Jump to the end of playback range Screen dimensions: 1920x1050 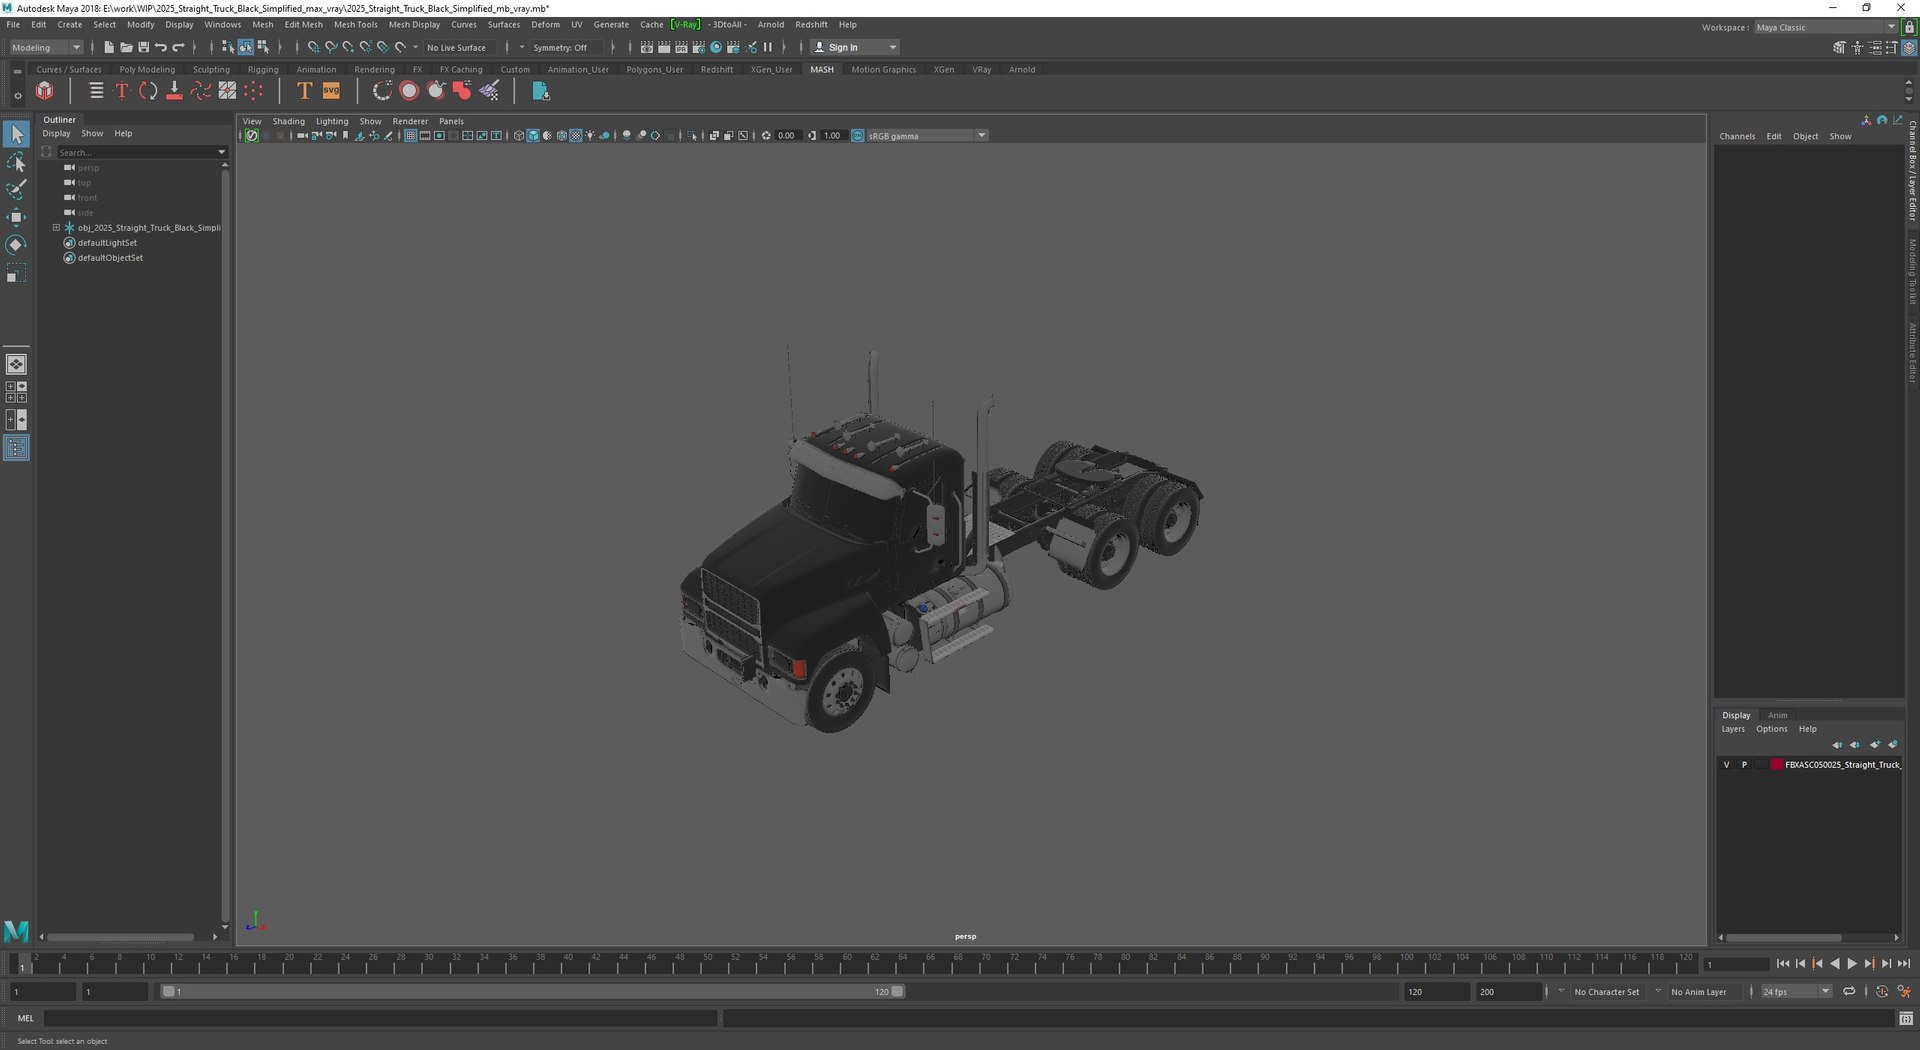click(x=1904, y=964)
